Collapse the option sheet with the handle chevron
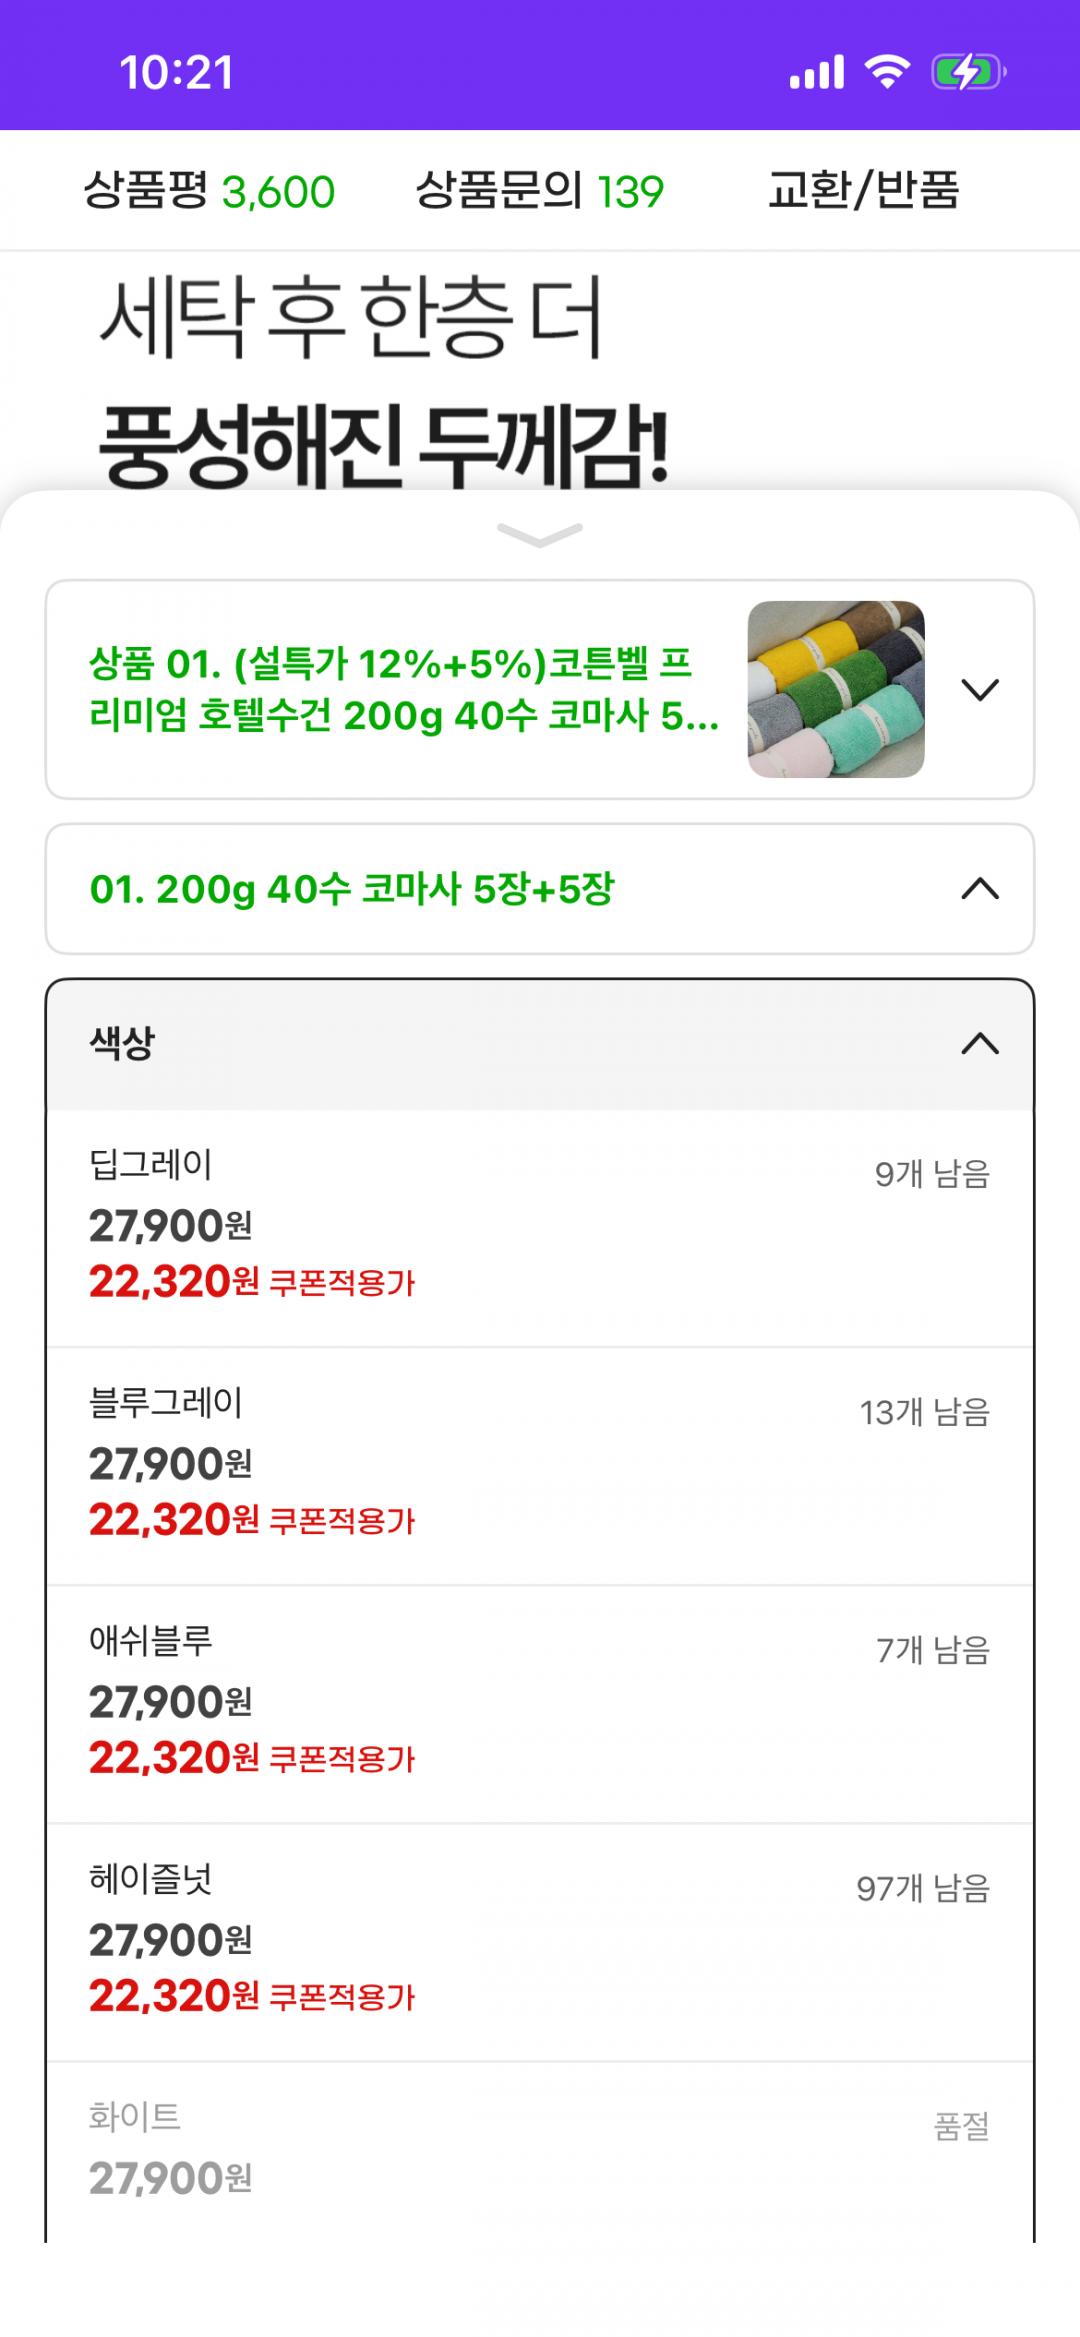The height and width of the screenshot is (2337, 1080). [x=539, y=535]
